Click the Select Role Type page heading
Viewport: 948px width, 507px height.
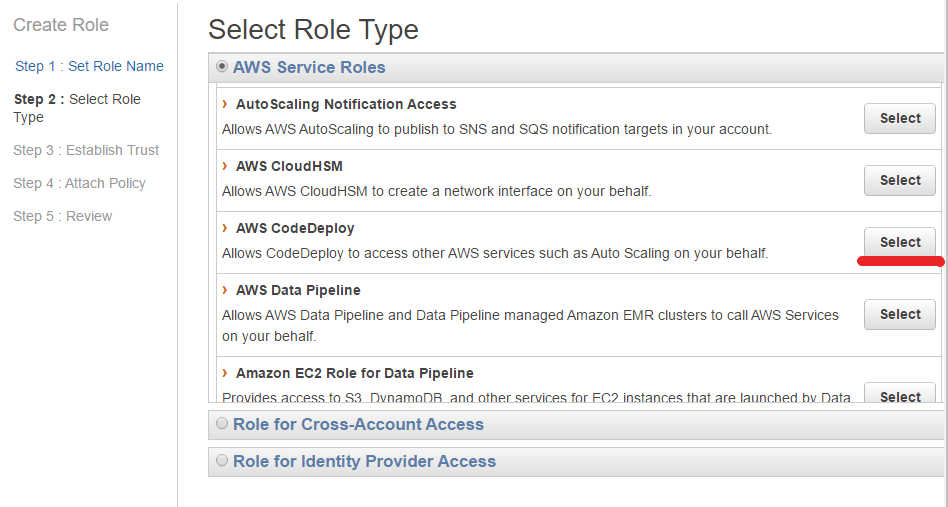coord(313,29)
